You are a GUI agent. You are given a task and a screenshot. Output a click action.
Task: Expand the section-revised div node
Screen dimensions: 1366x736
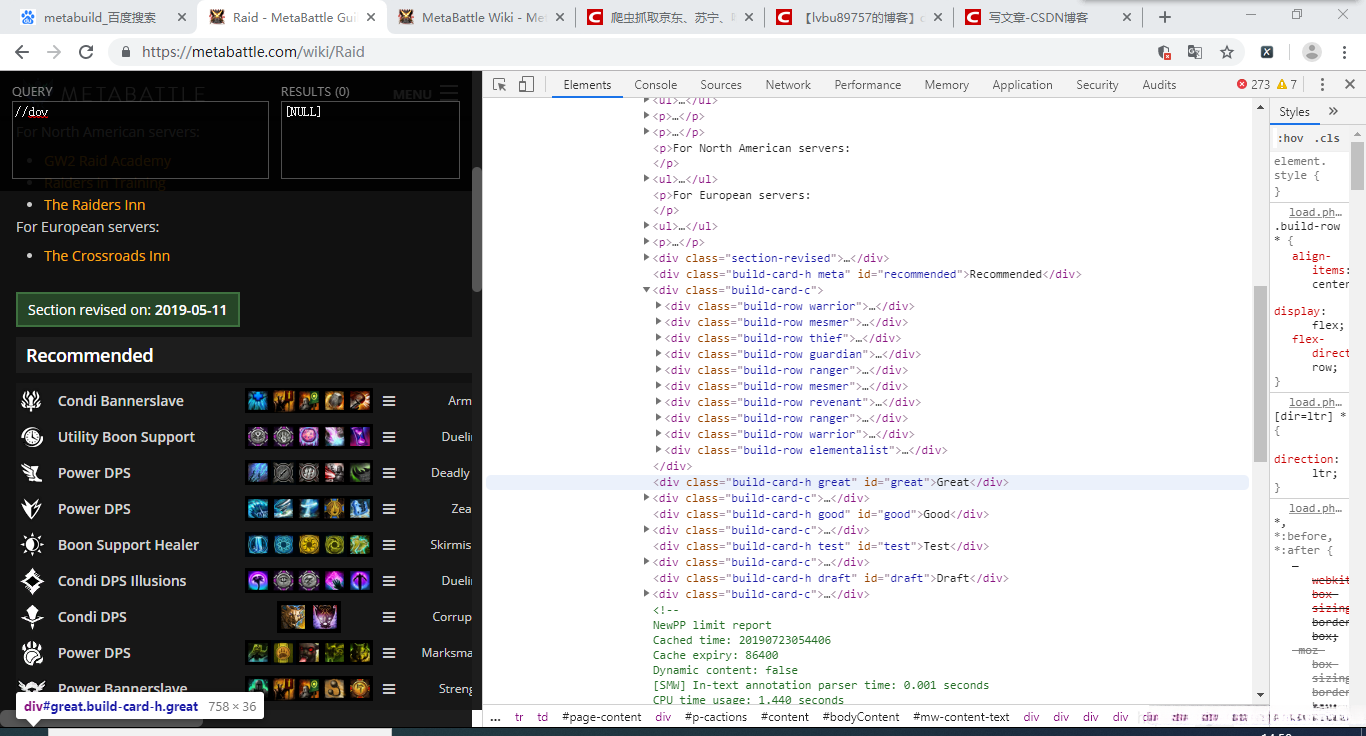pyautogui.click(x=647, y=258)
